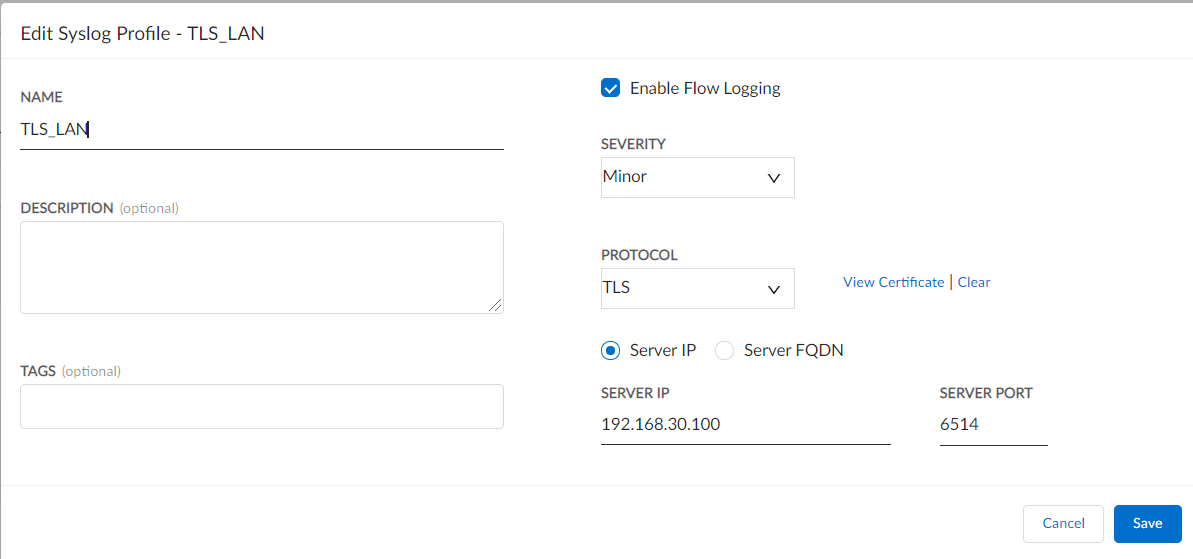1193x559 pixels.
Task: Click the Description box resize handle
Action: pos(495,305)
